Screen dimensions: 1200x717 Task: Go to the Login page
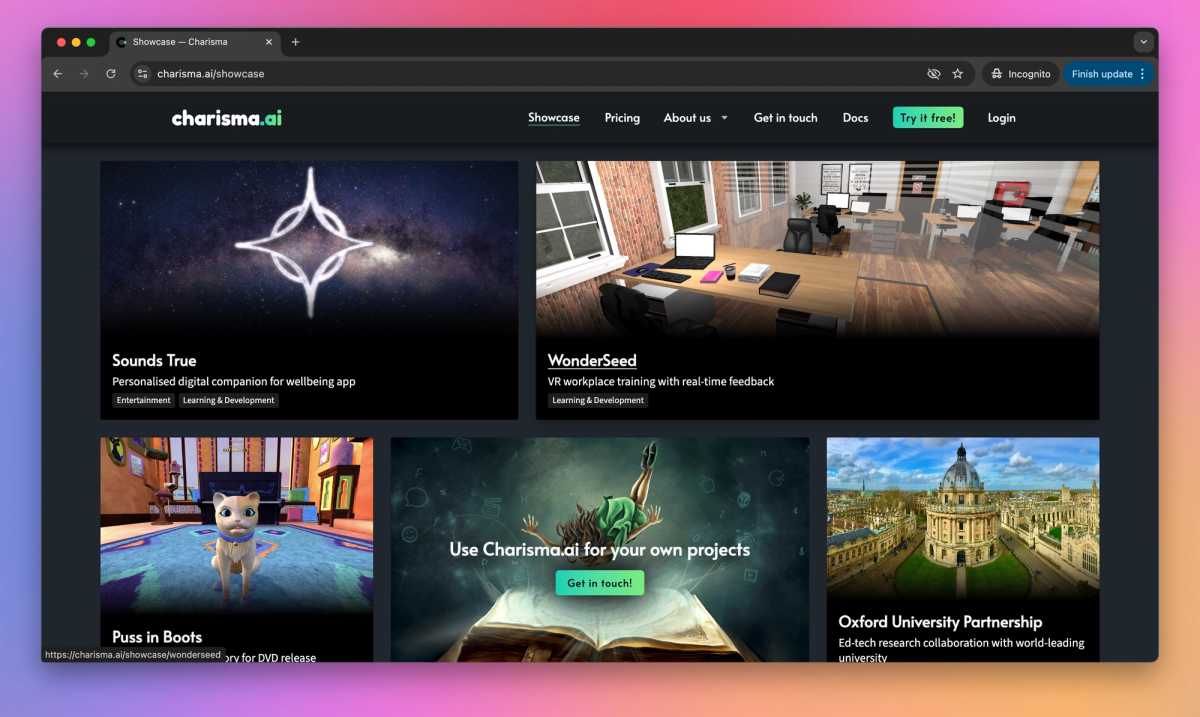click(x=1001, y=118)
